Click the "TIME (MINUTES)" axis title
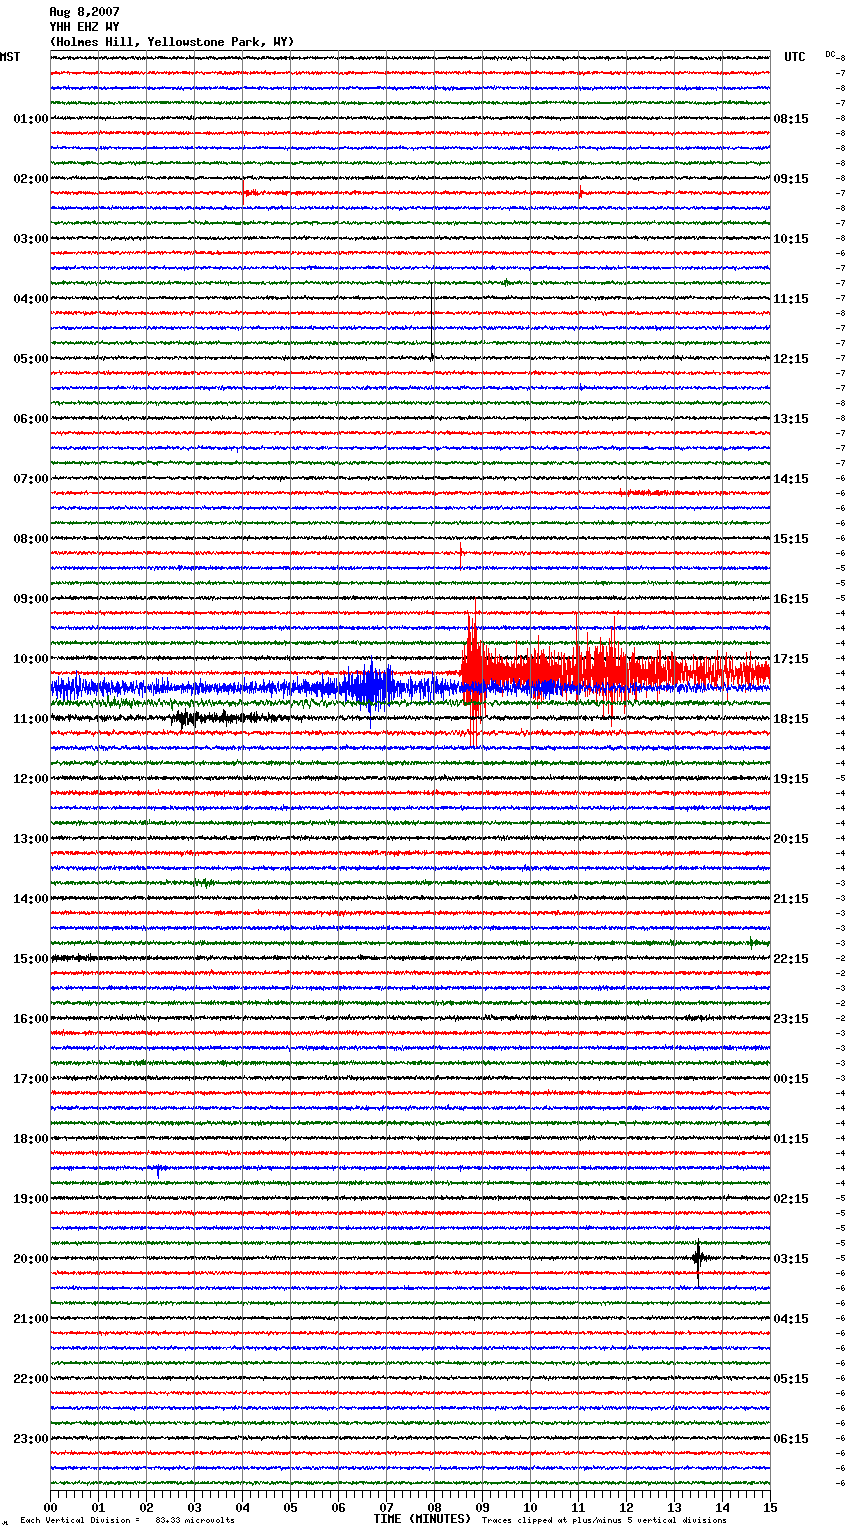Screen dimensions: 850x1534 (422, 1519)
